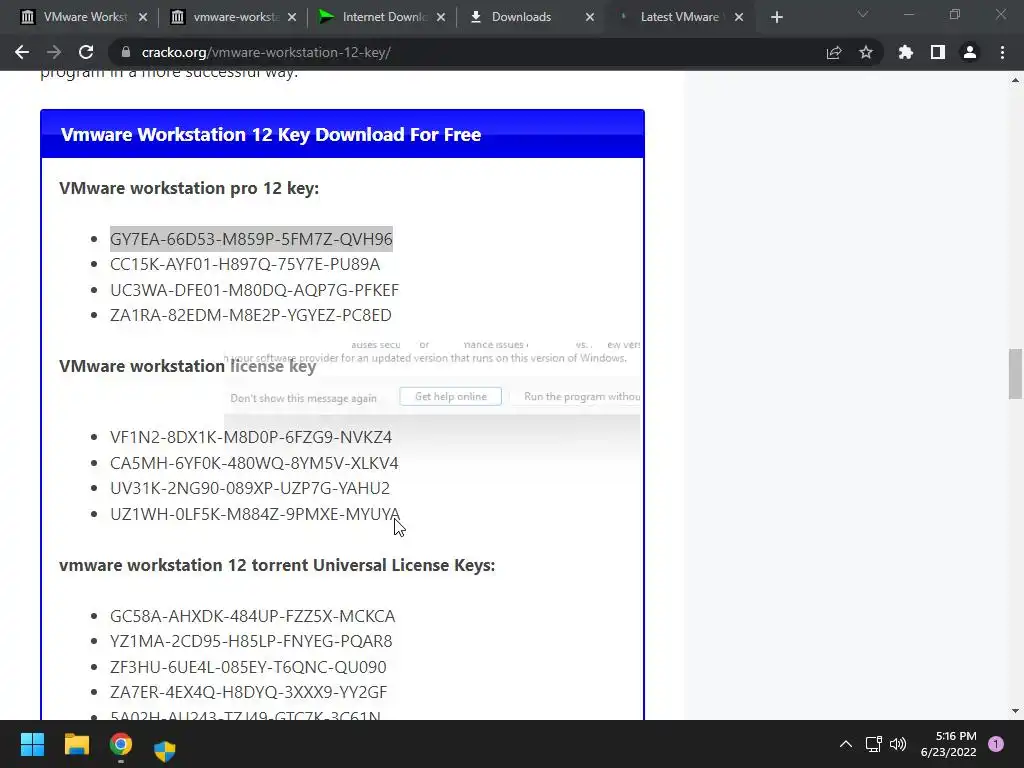Open a new browser tab
The height and width of the screenshot is (768, 1024).
coord(776,18)
